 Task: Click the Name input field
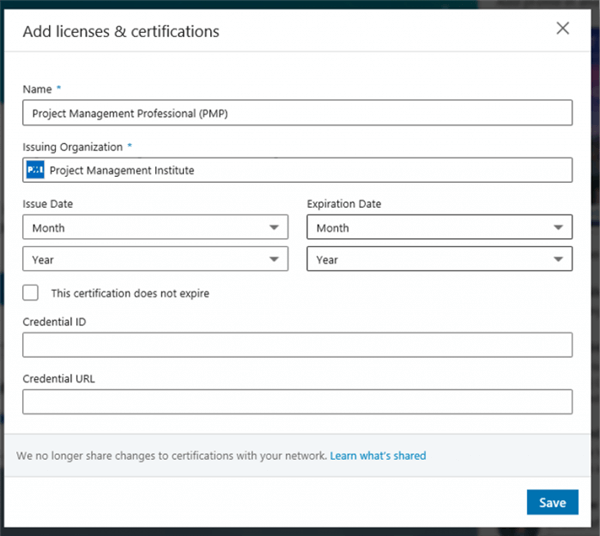[x=297, y=113]
